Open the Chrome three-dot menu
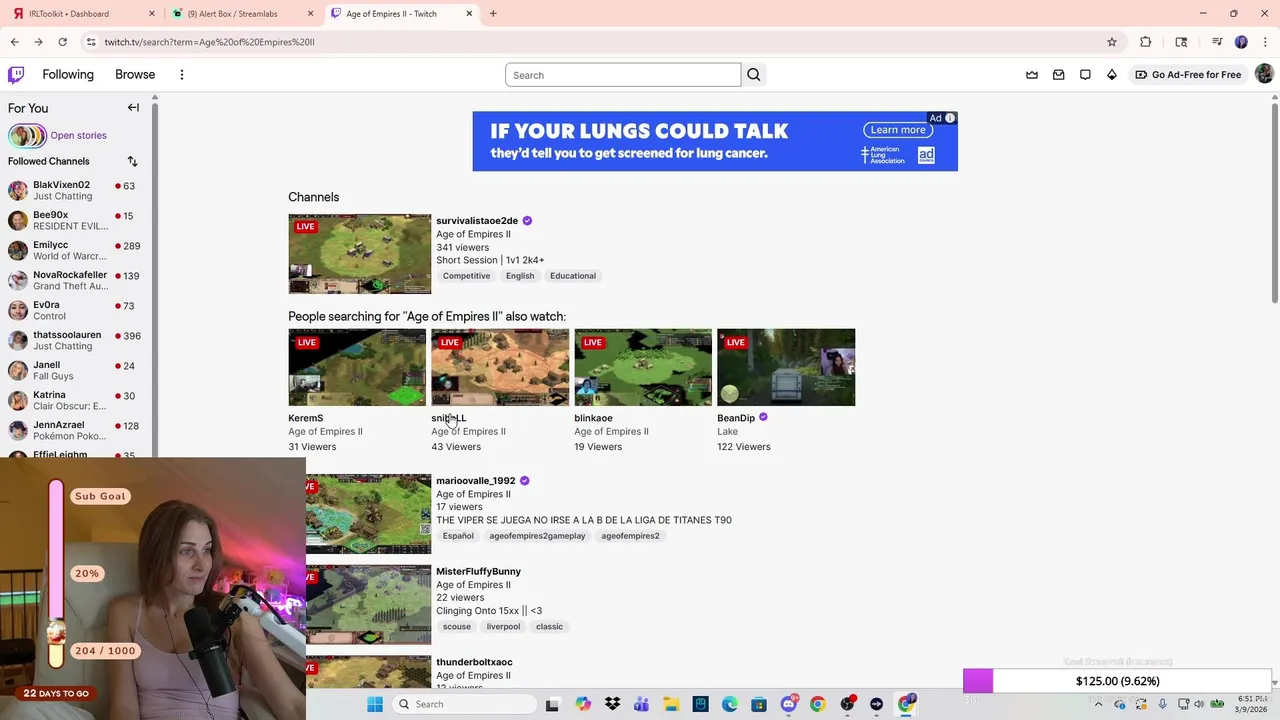This screenshot has height=720, width=1280. point(1265,42)
